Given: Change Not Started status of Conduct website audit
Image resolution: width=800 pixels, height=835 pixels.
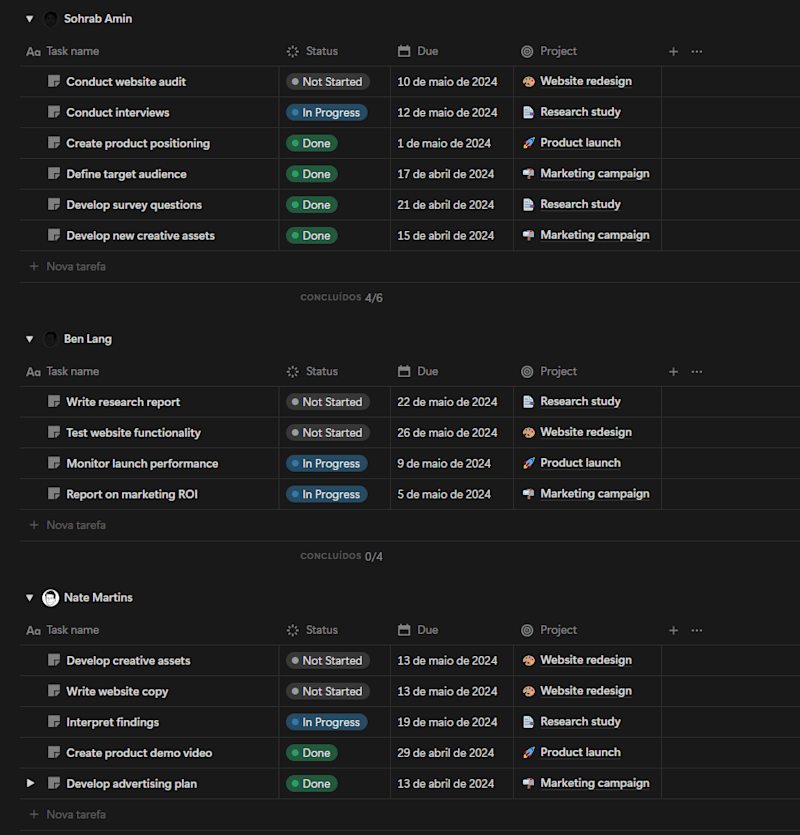Looking at the screenshot, I should (x=328, y=81).
